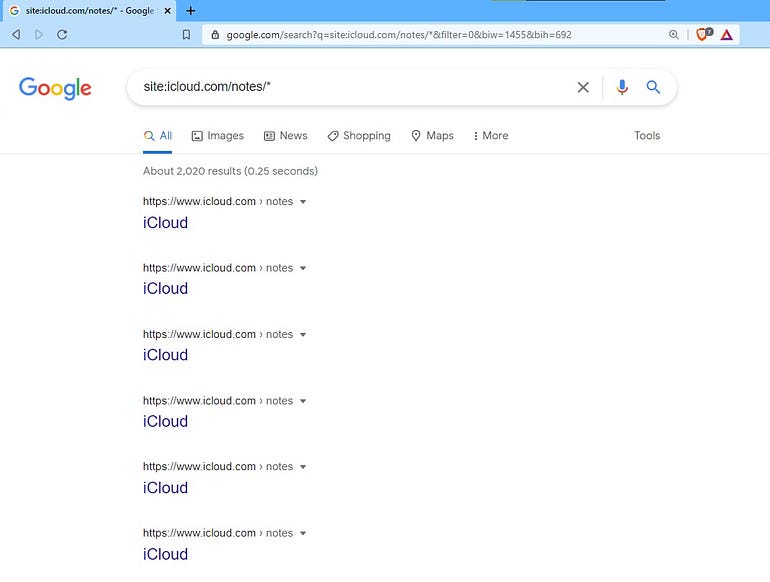Go back with browser back arrow
770x582 pixels.
click(x=16, y=34)
